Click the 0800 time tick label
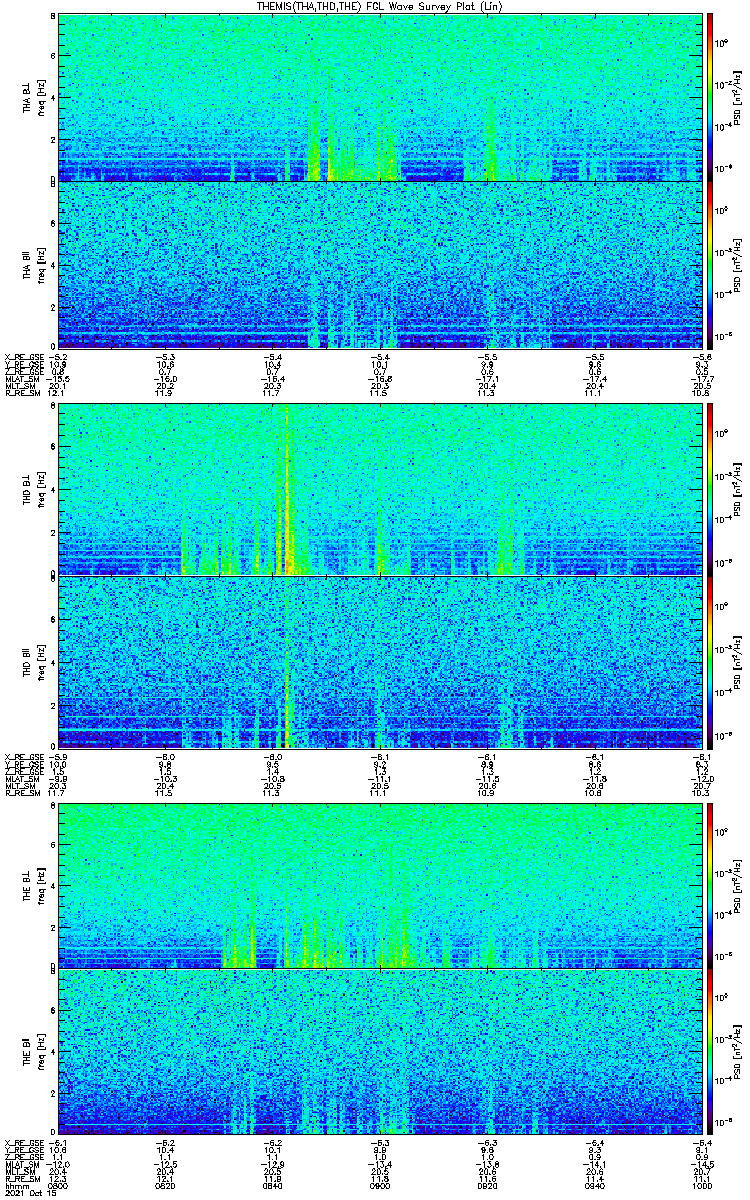Image resolution: width=750 pixels, height=1200 pixels. pos(59,1186)
